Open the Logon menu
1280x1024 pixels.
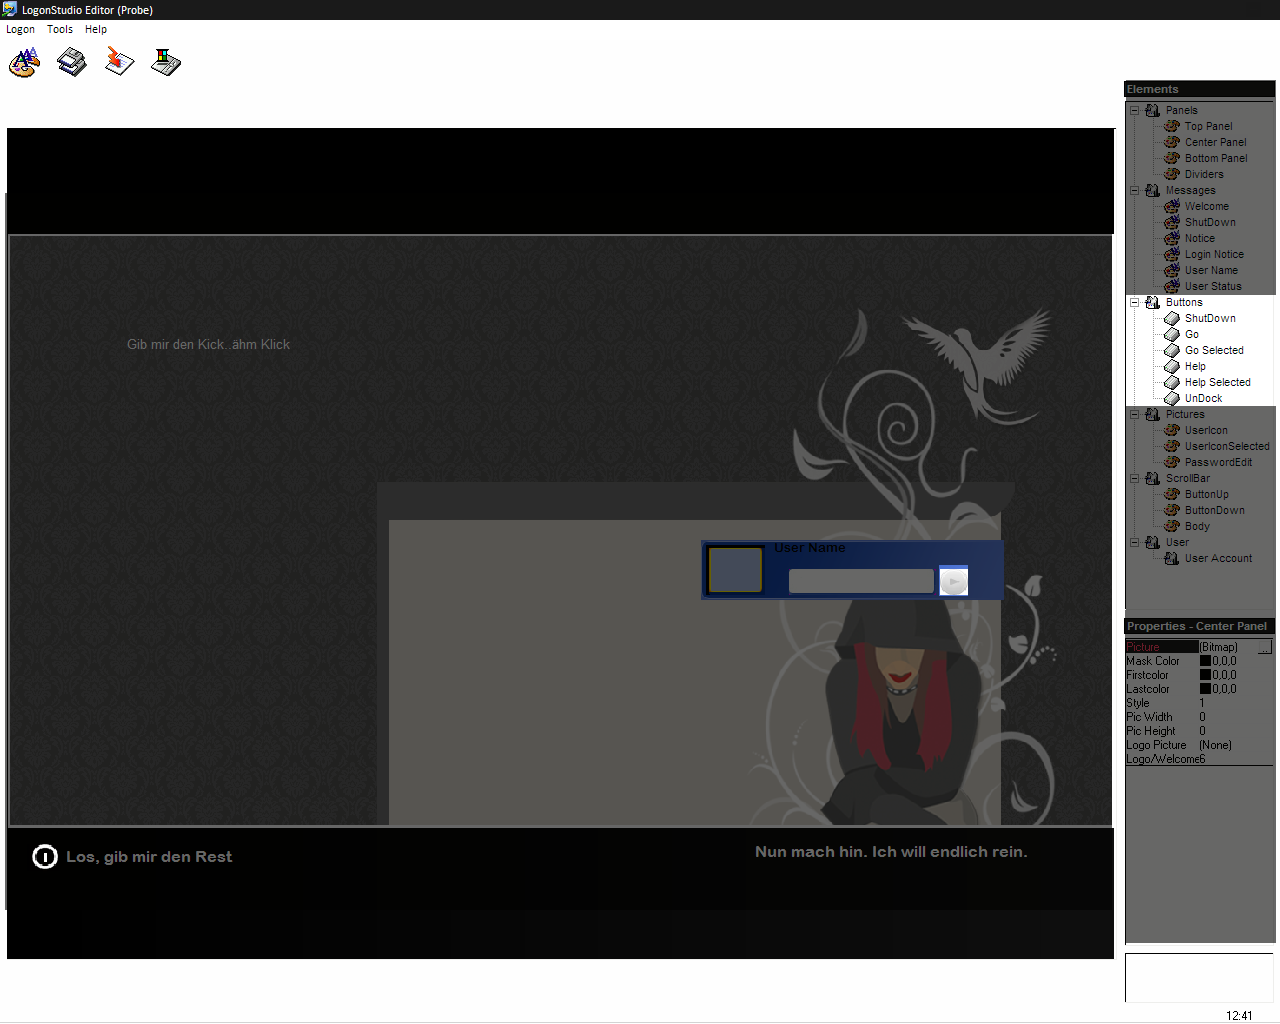20,29
